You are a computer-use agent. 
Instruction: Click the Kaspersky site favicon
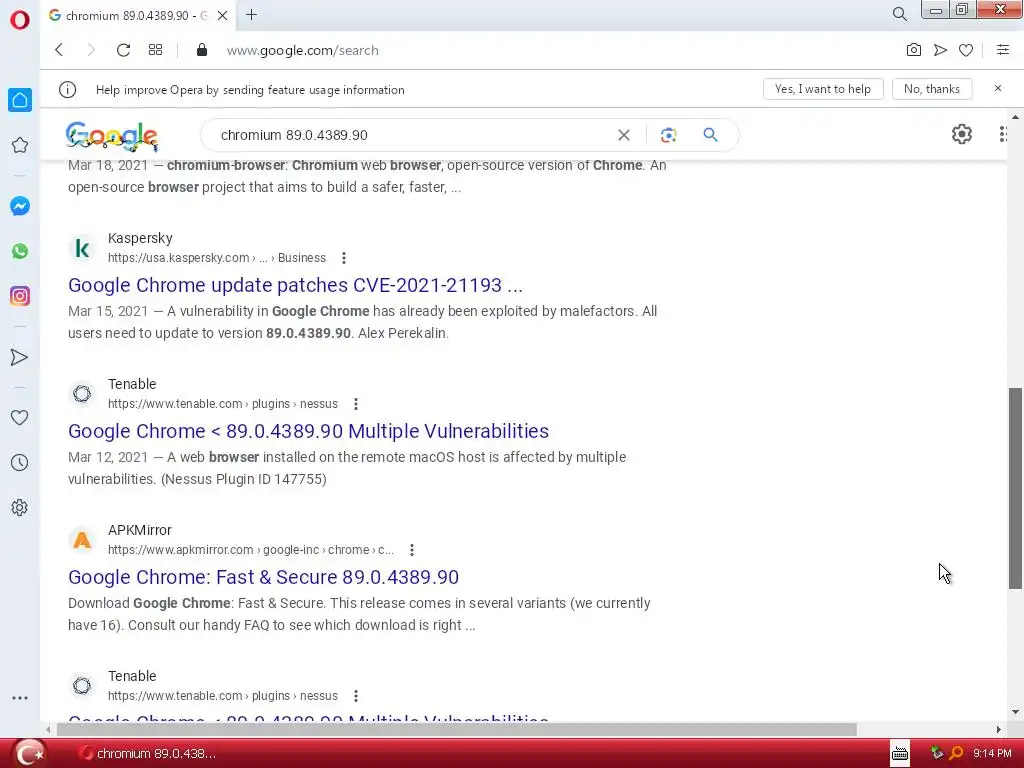[x=82, y=248]
